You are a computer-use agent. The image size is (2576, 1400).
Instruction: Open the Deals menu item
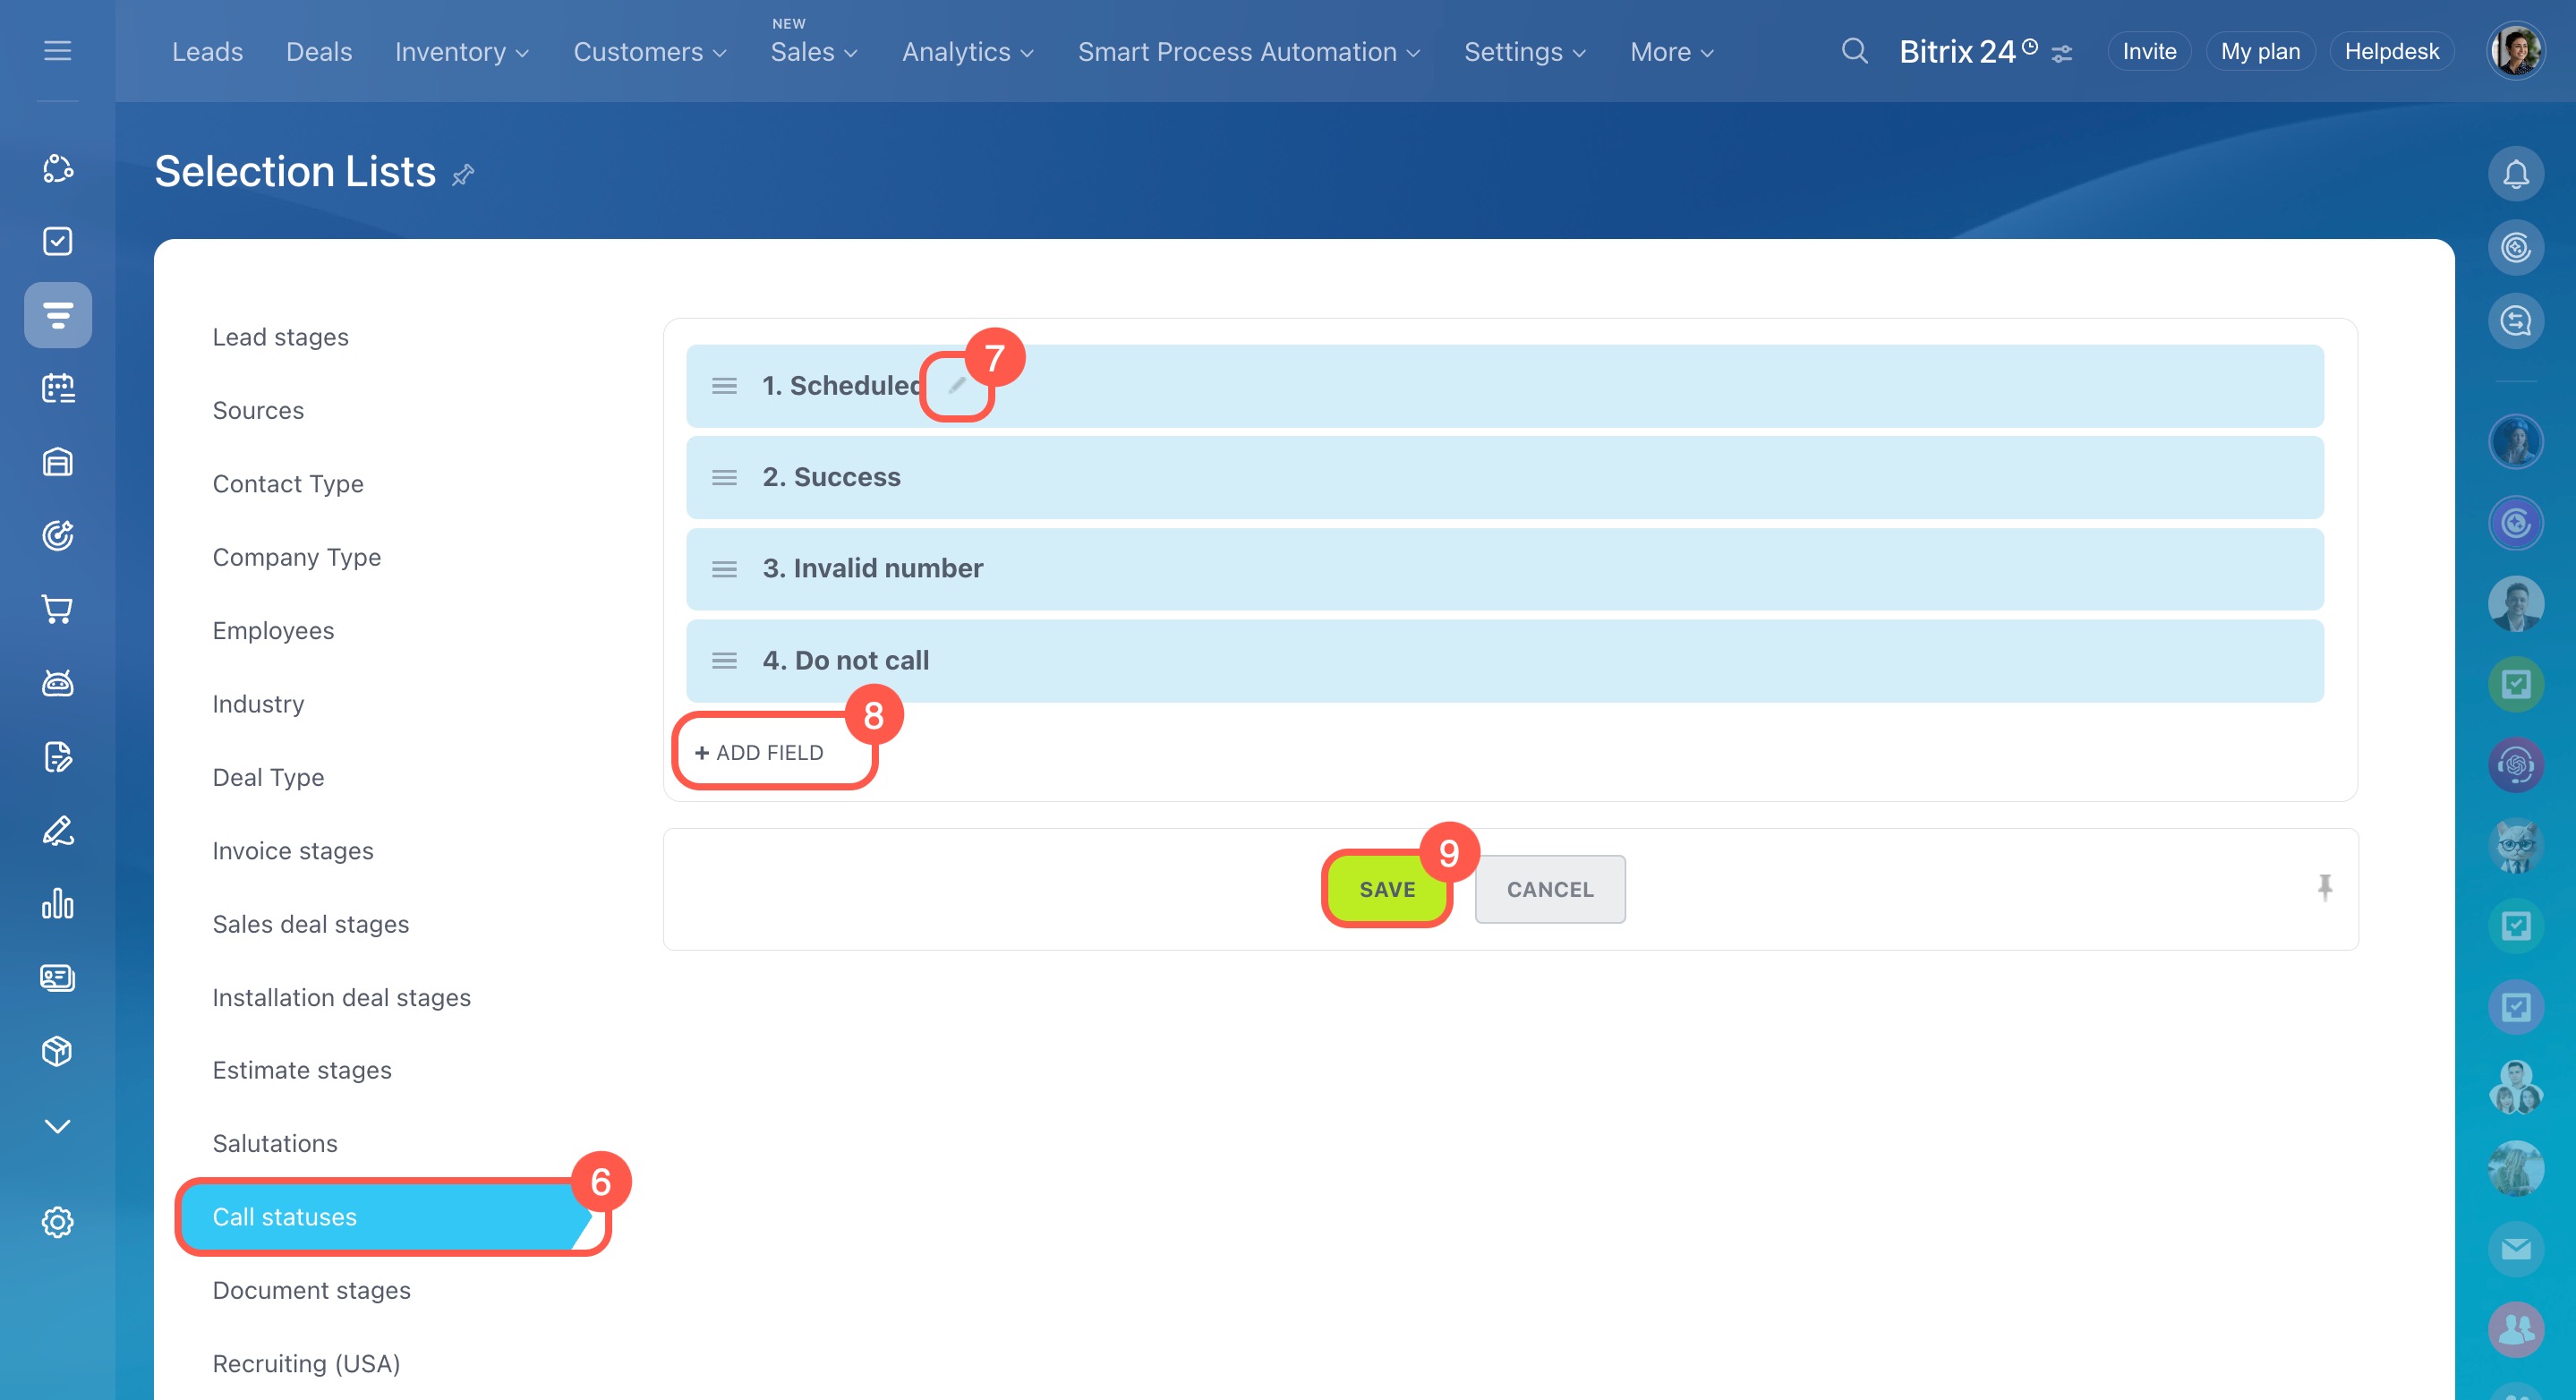coord(319,52)
